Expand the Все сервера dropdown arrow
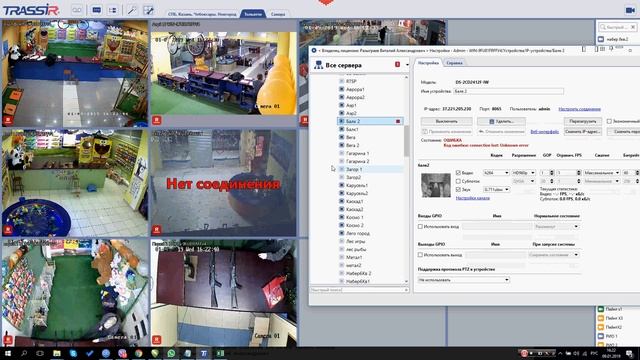 (x=407, y=65)
